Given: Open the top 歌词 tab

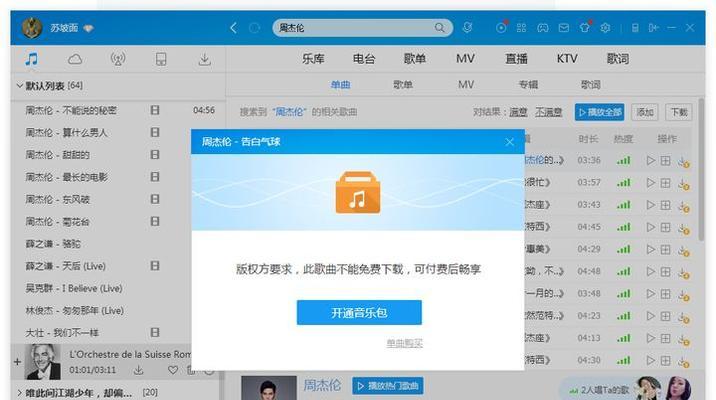Looking at the screenshot, I should [x=617, y=59].
